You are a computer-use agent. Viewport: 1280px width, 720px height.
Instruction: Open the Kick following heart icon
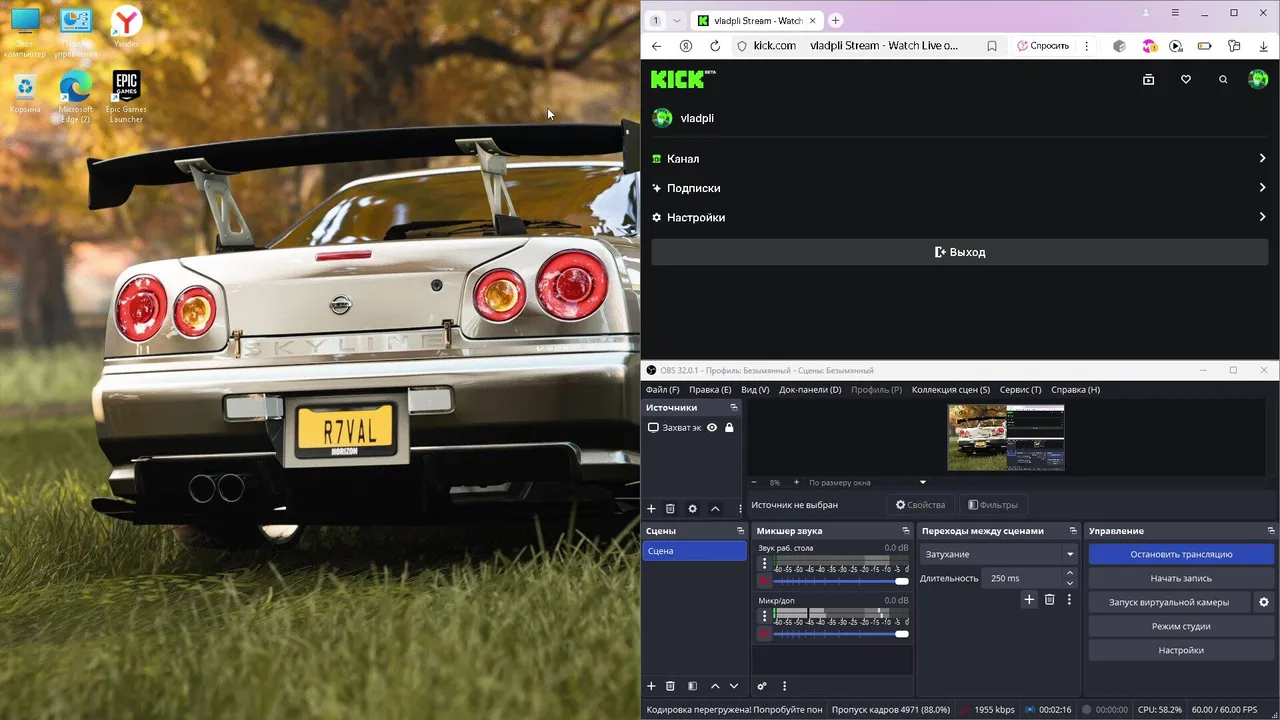point(1186,79)
